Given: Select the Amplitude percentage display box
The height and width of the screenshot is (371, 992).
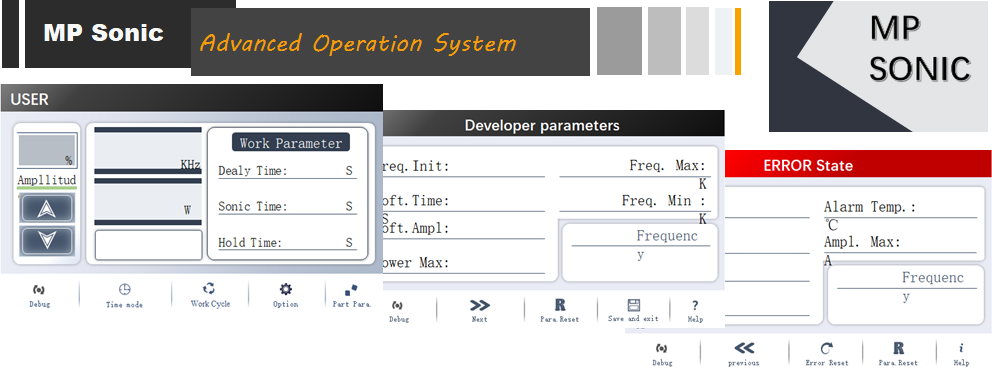Looking at the screenshot, I should [47, 150].
